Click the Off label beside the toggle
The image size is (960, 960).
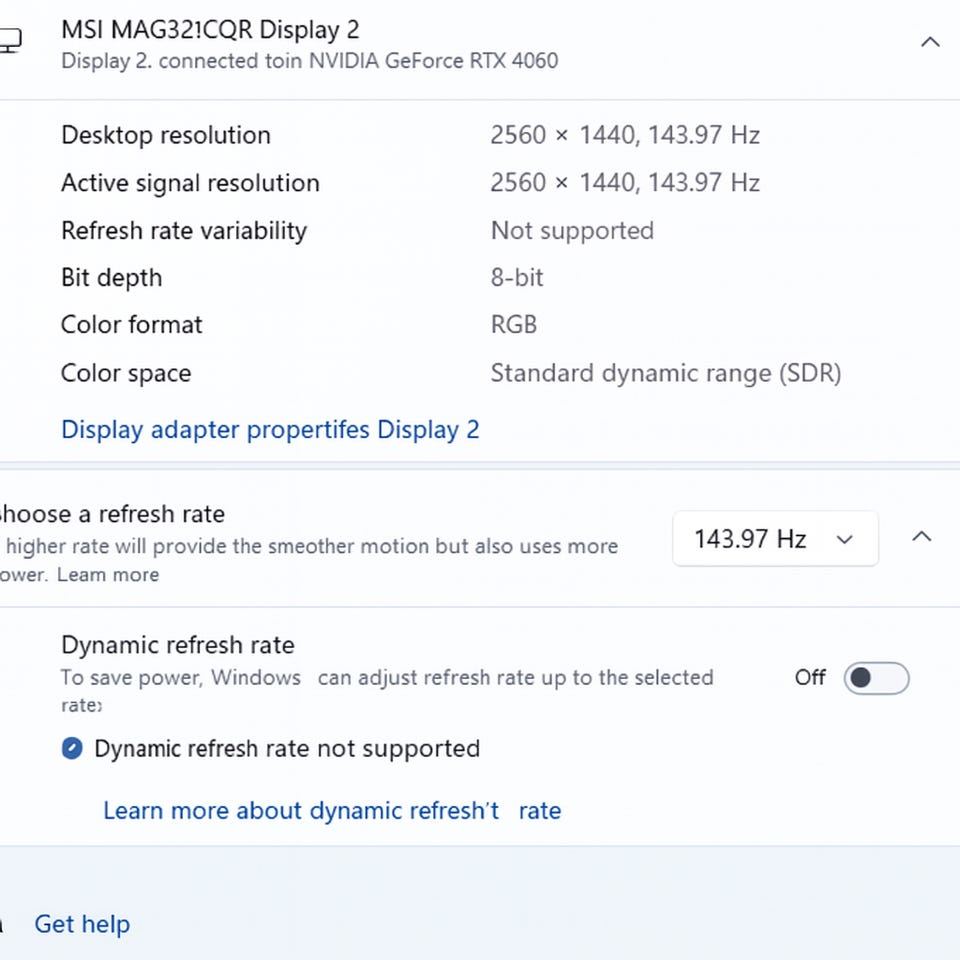pos(810,678)
